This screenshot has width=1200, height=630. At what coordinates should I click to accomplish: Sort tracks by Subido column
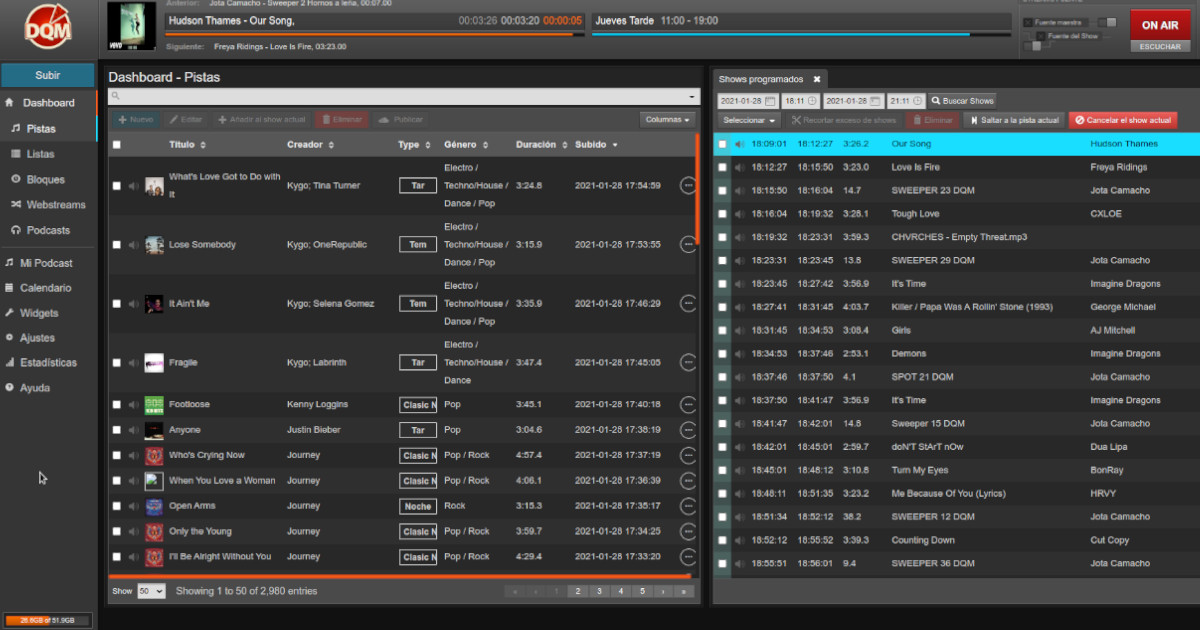[596, 145]
